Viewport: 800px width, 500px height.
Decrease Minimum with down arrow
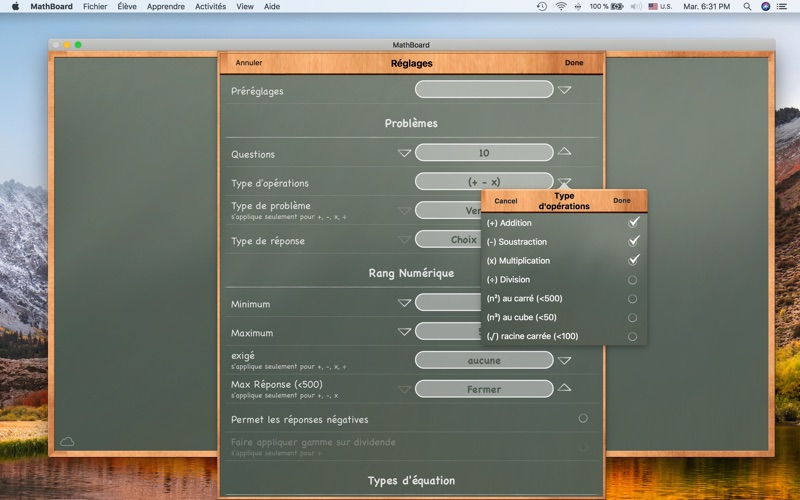coord(404,303)
